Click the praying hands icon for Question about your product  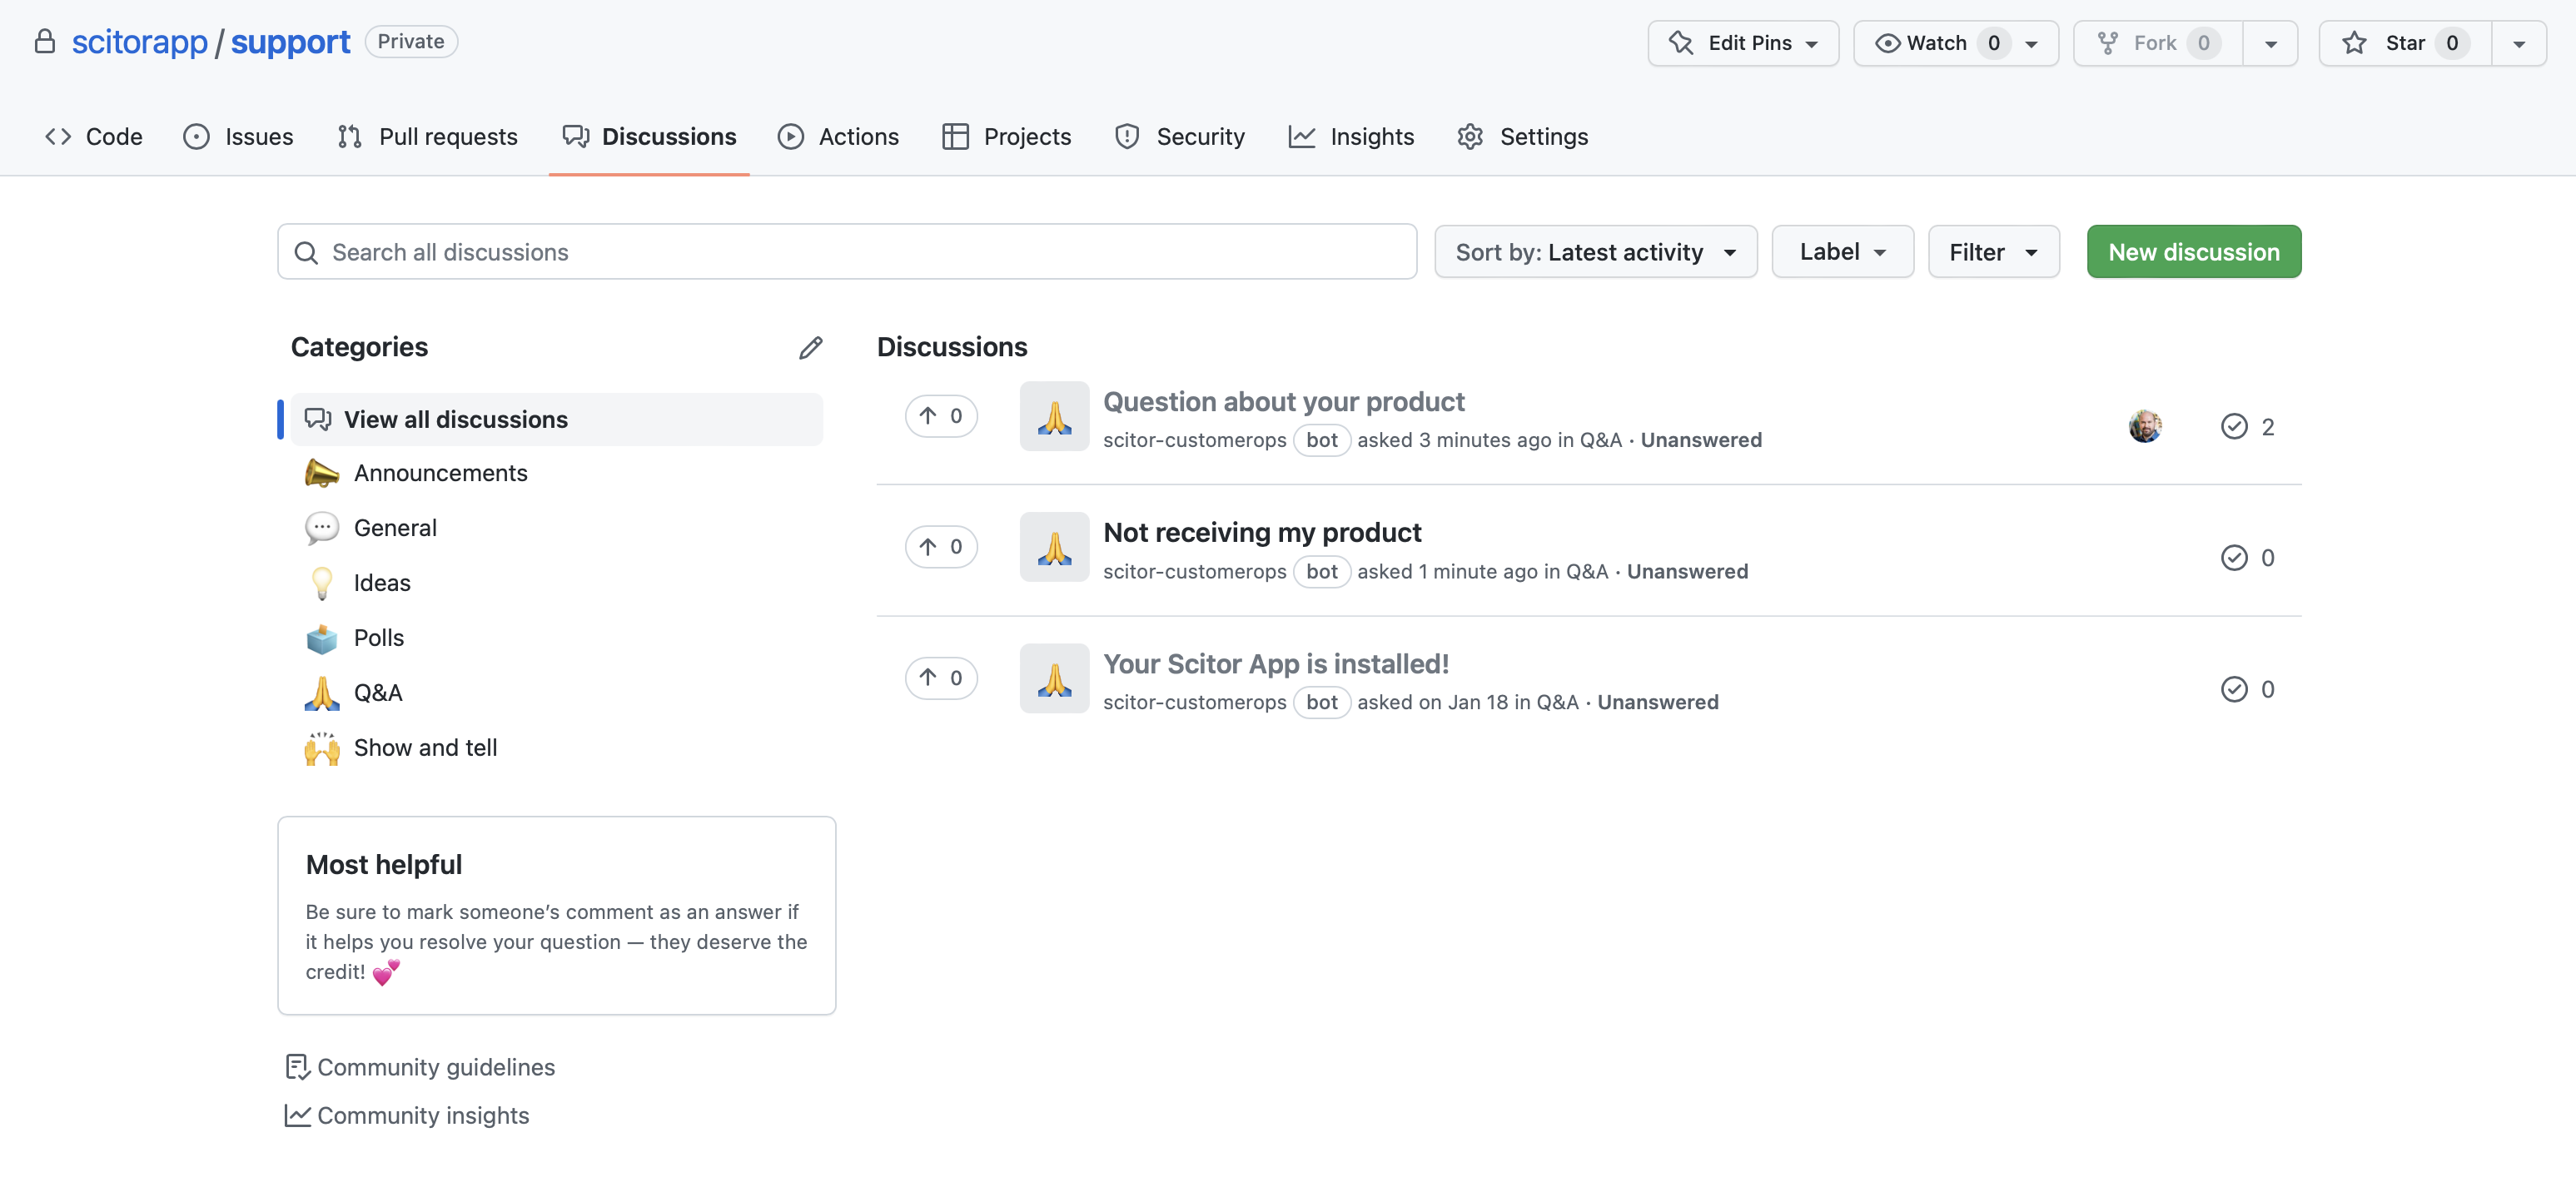1054,416
